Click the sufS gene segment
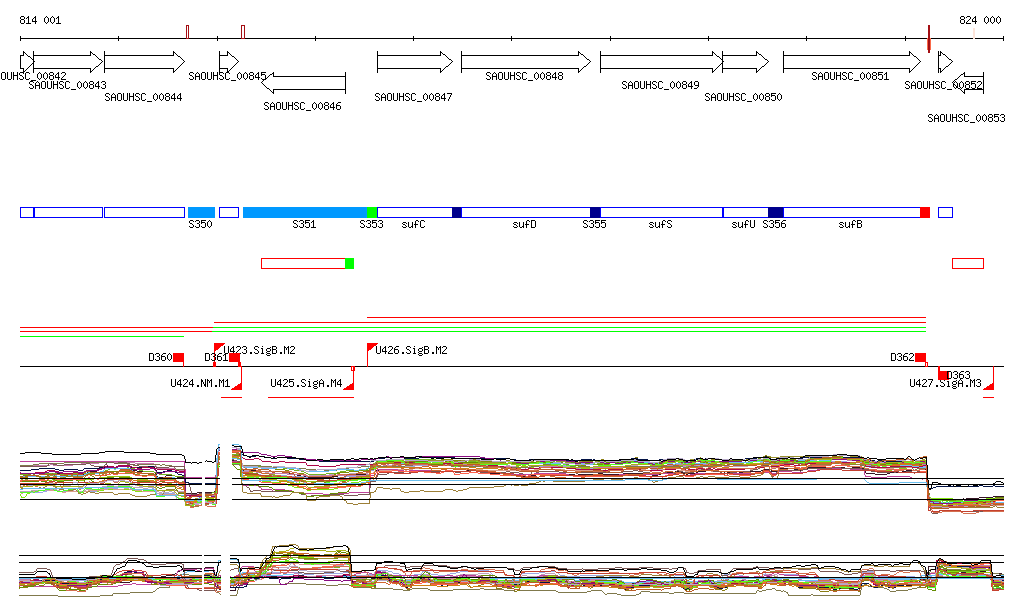The image size is (1024, 611). (660, 212)
